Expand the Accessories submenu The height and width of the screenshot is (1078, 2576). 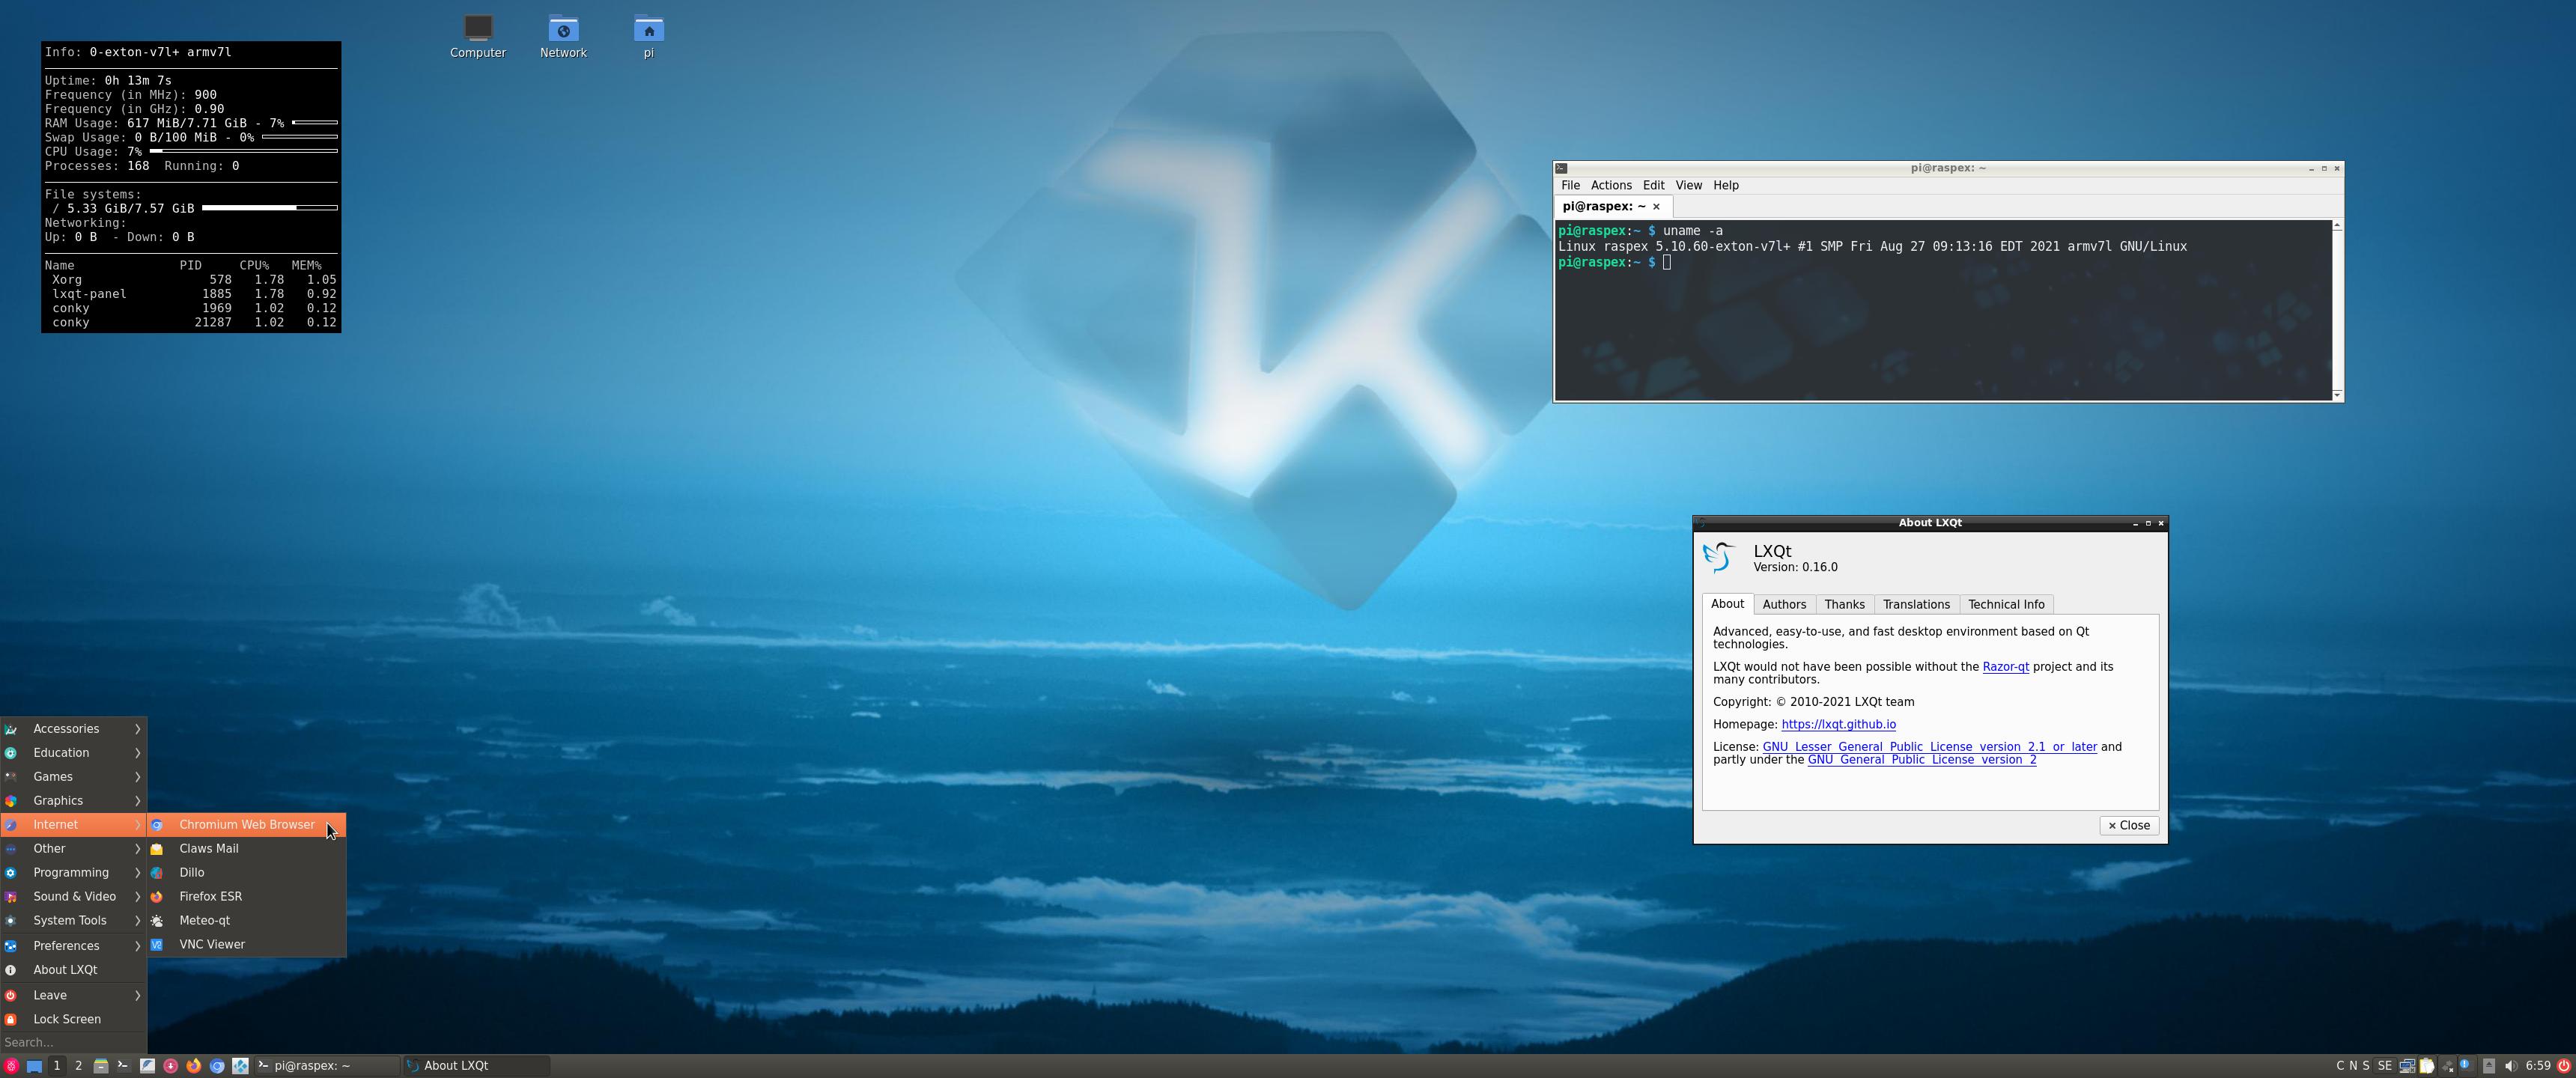tap(73, 728)
